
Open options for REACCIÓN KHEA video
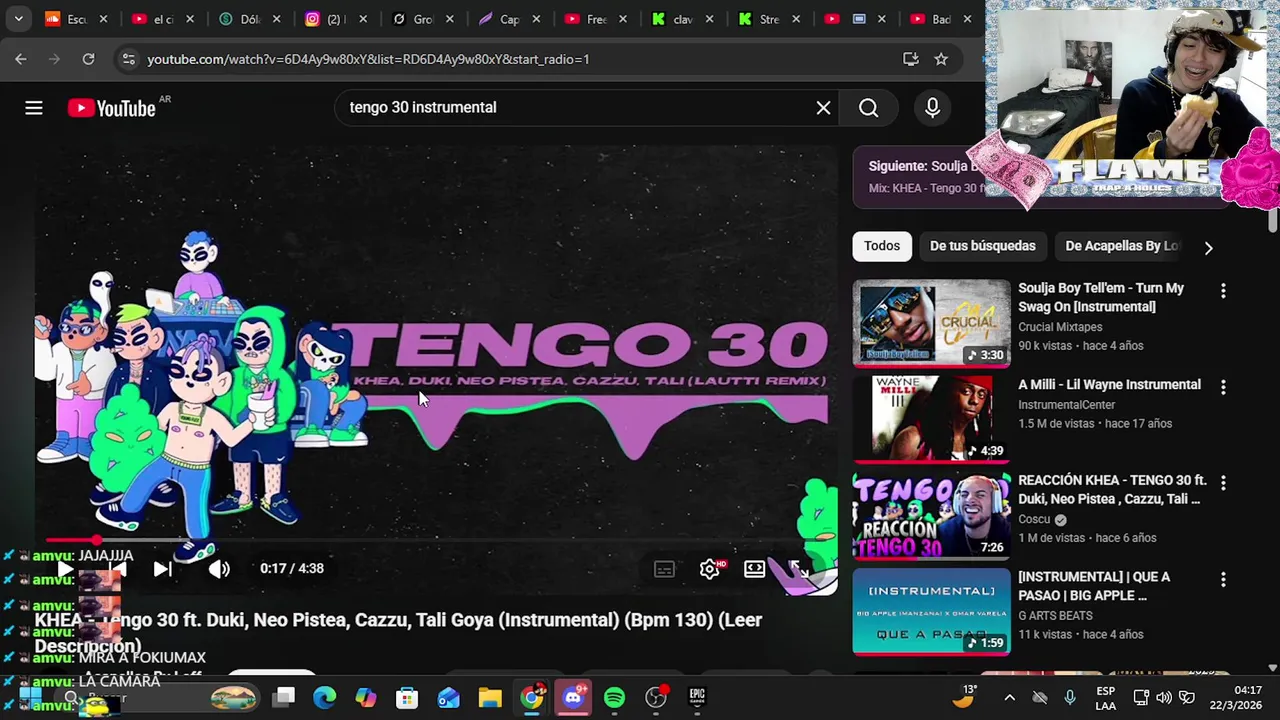pyautogui.click(x=1222, y=482)
